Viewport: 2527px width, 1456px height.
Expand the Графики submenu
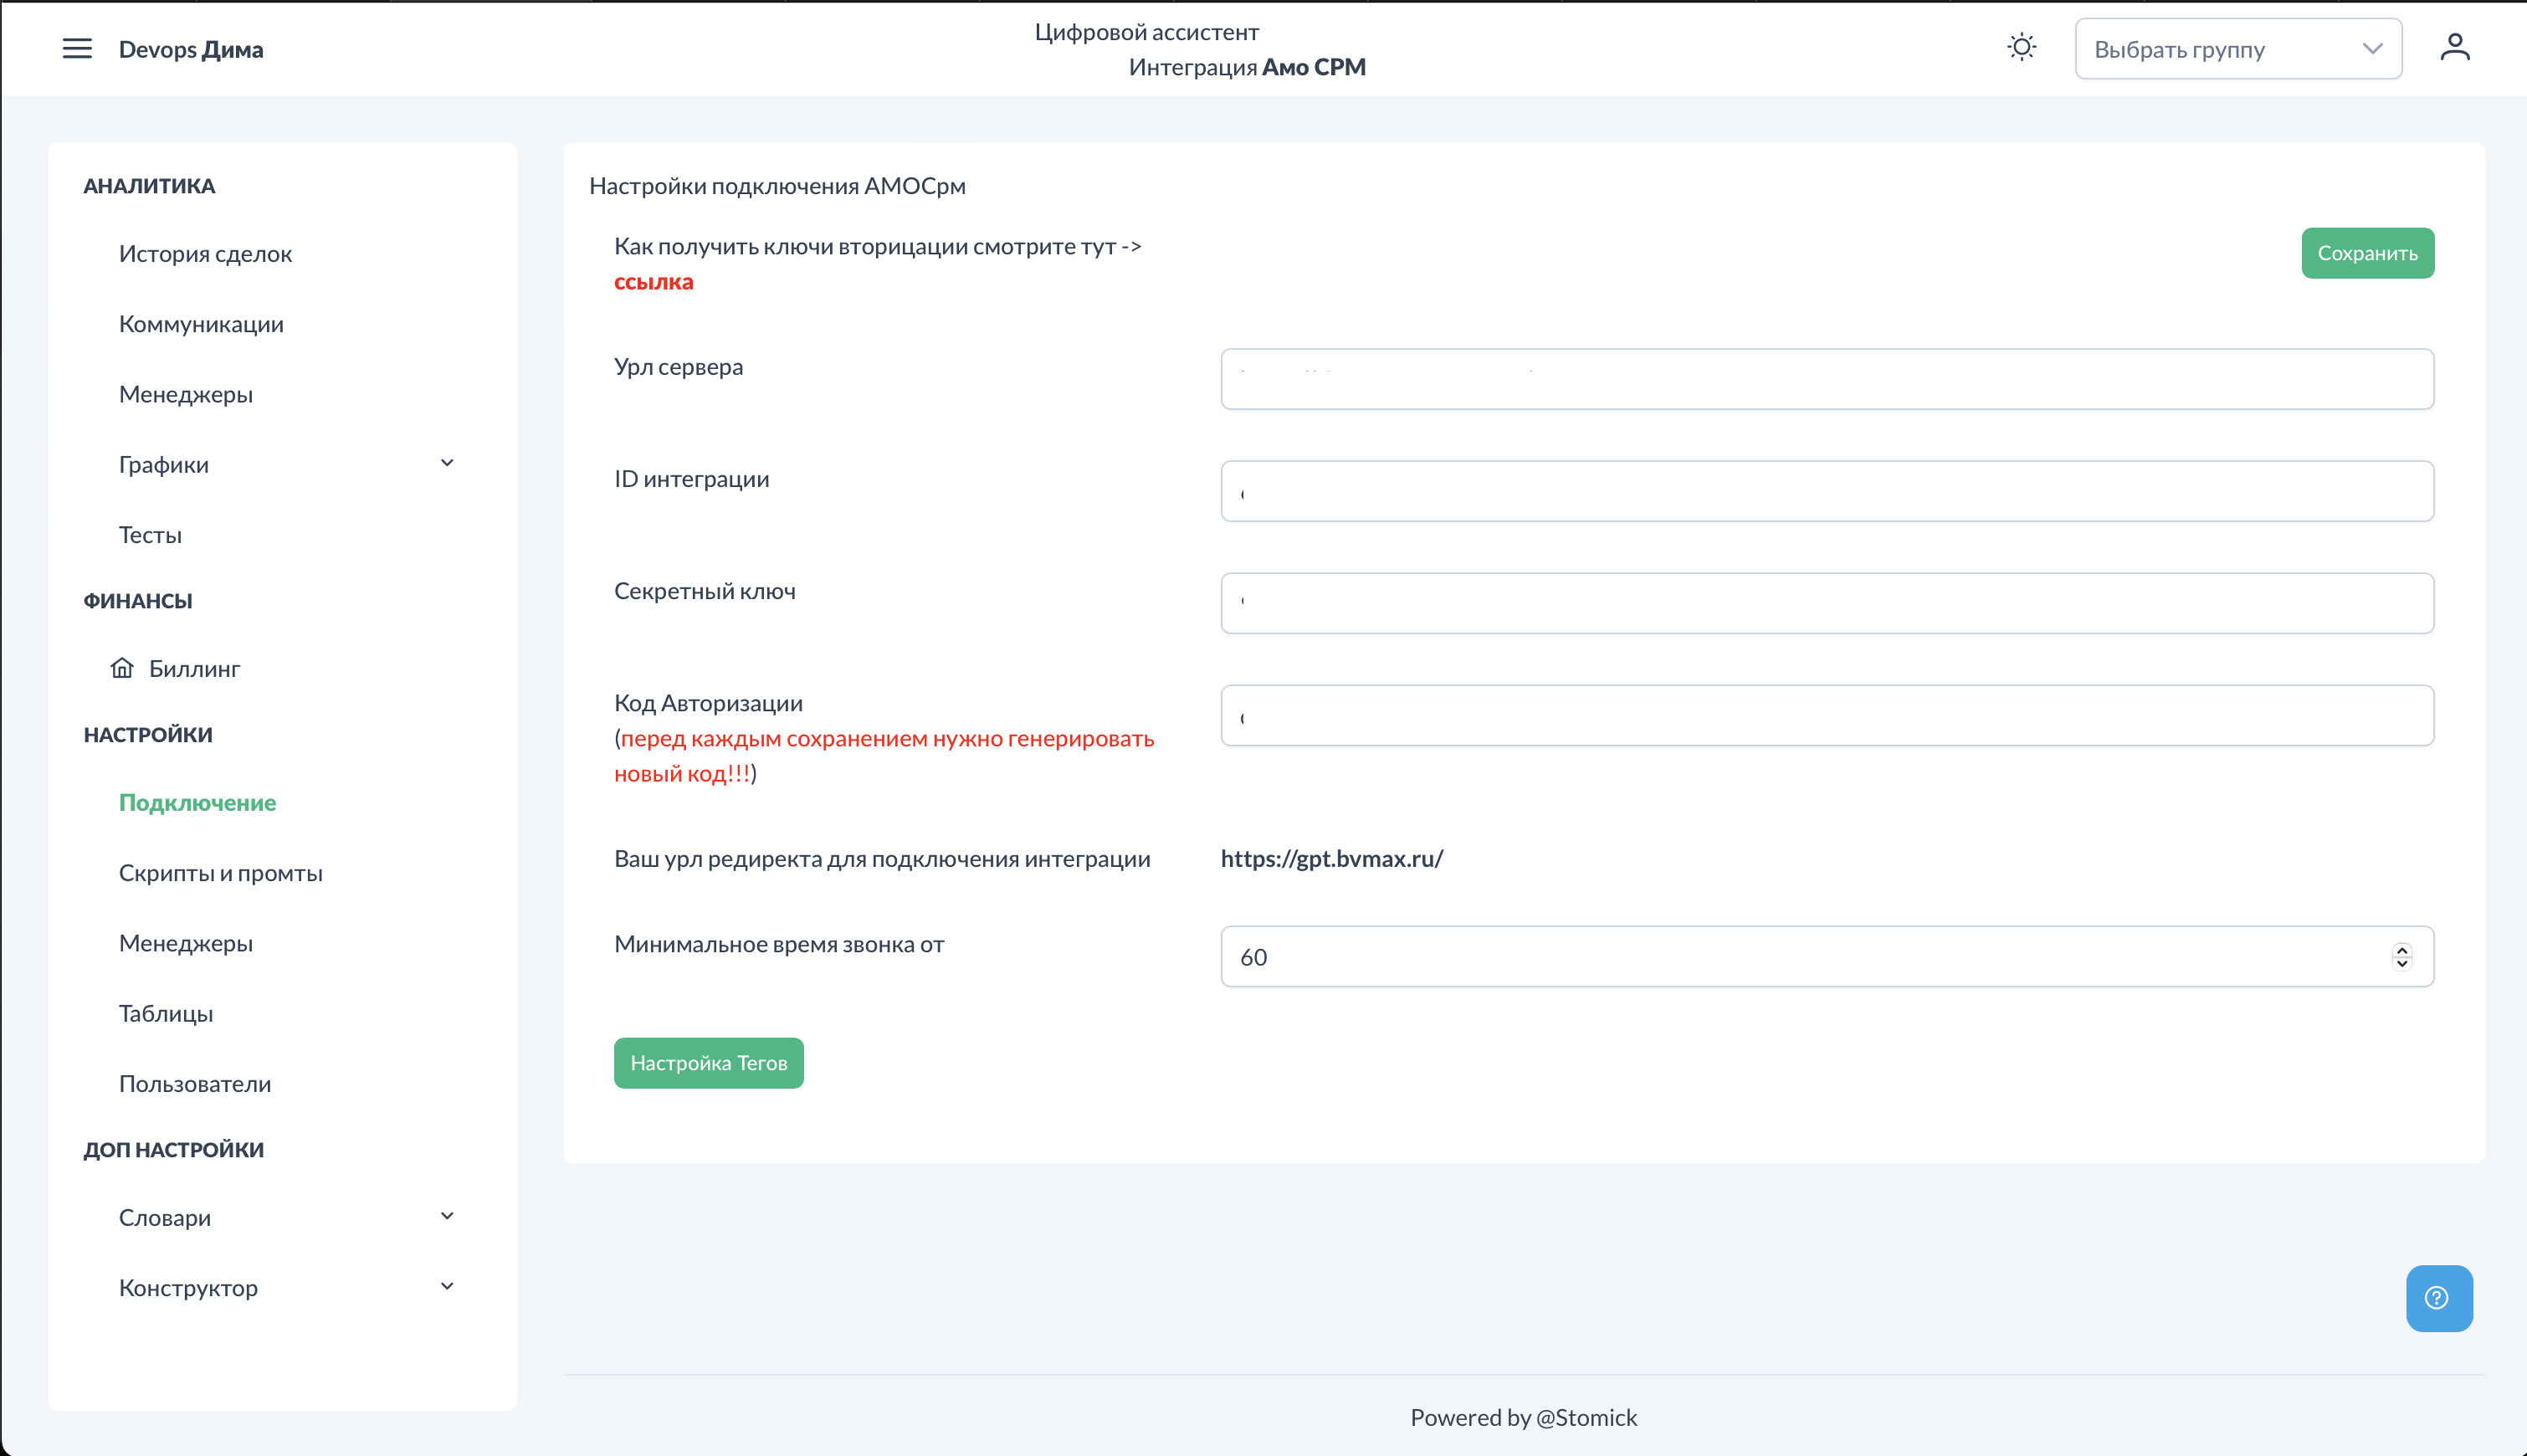click(x=447, y=463)
